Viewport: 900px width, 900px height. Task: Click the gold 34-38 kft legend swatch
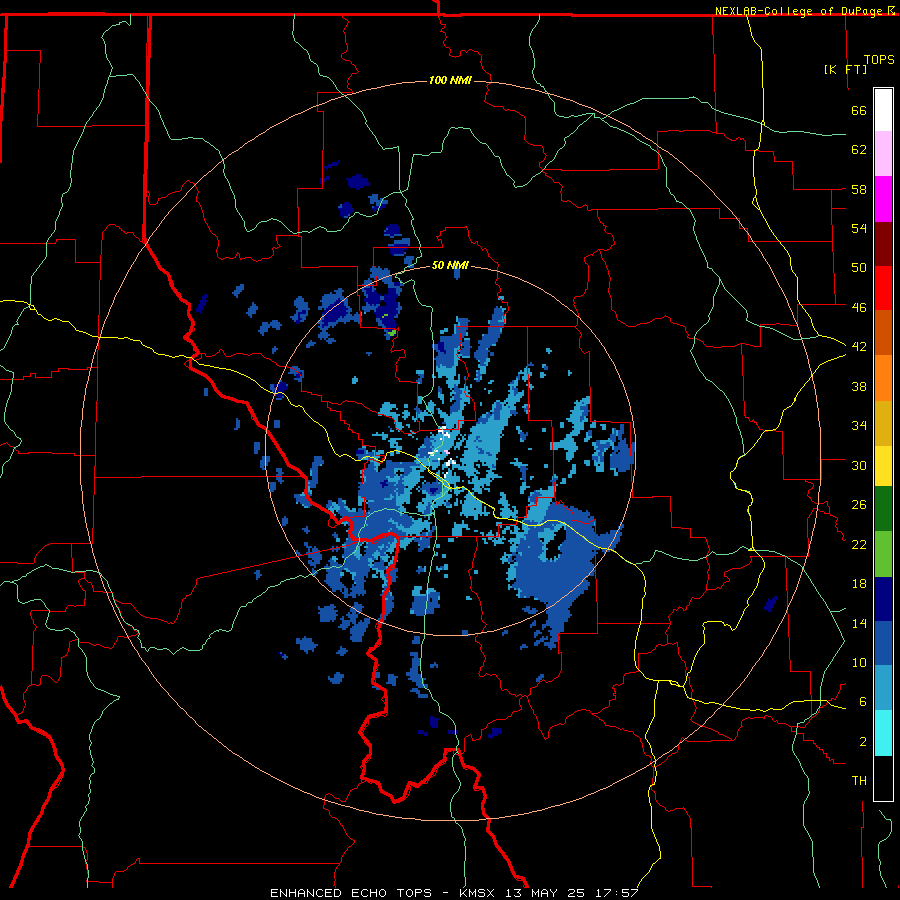pos(883,423)
